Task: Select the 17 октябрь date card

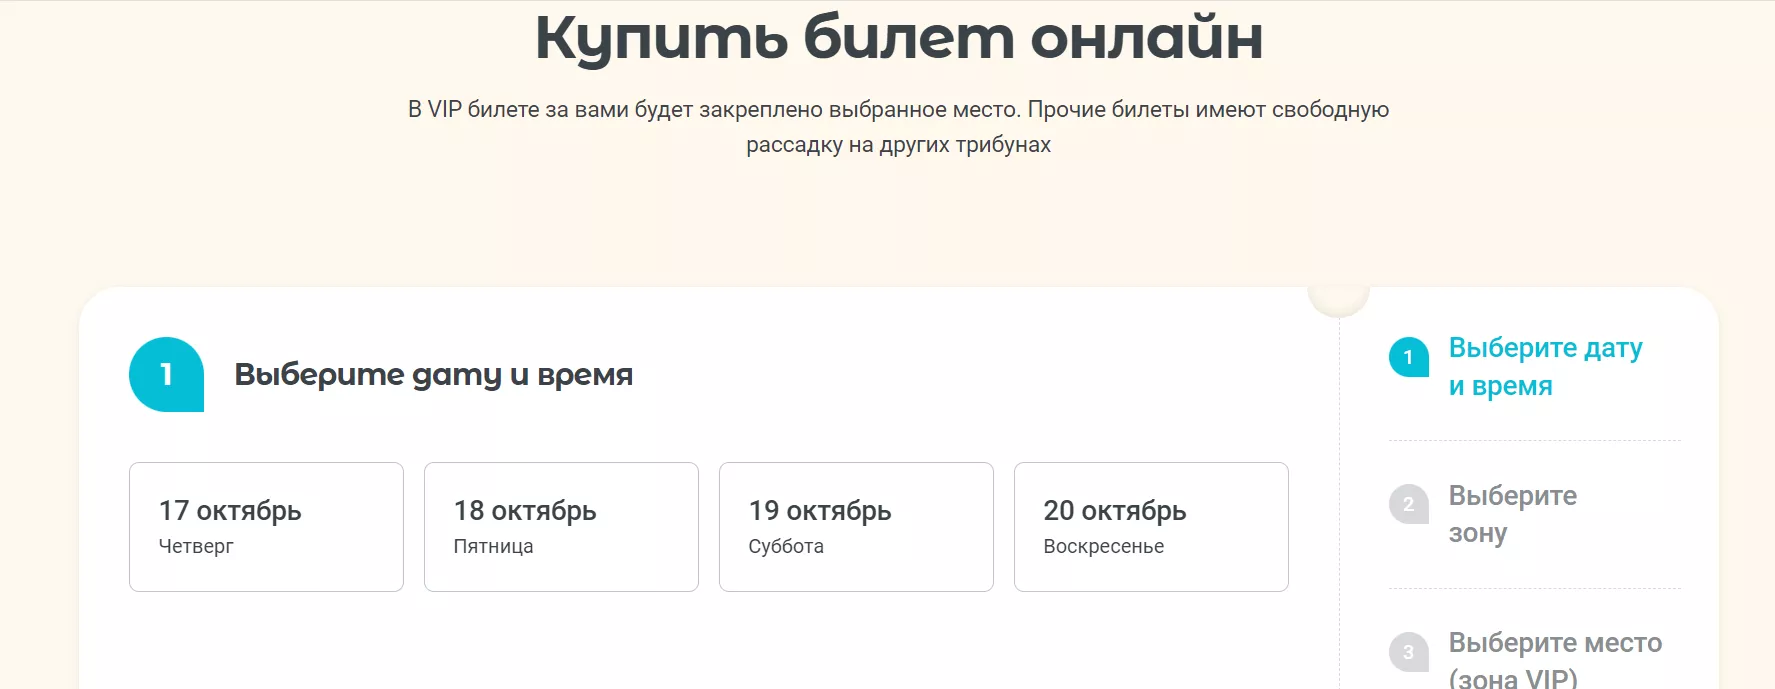Action: point(266,526)
